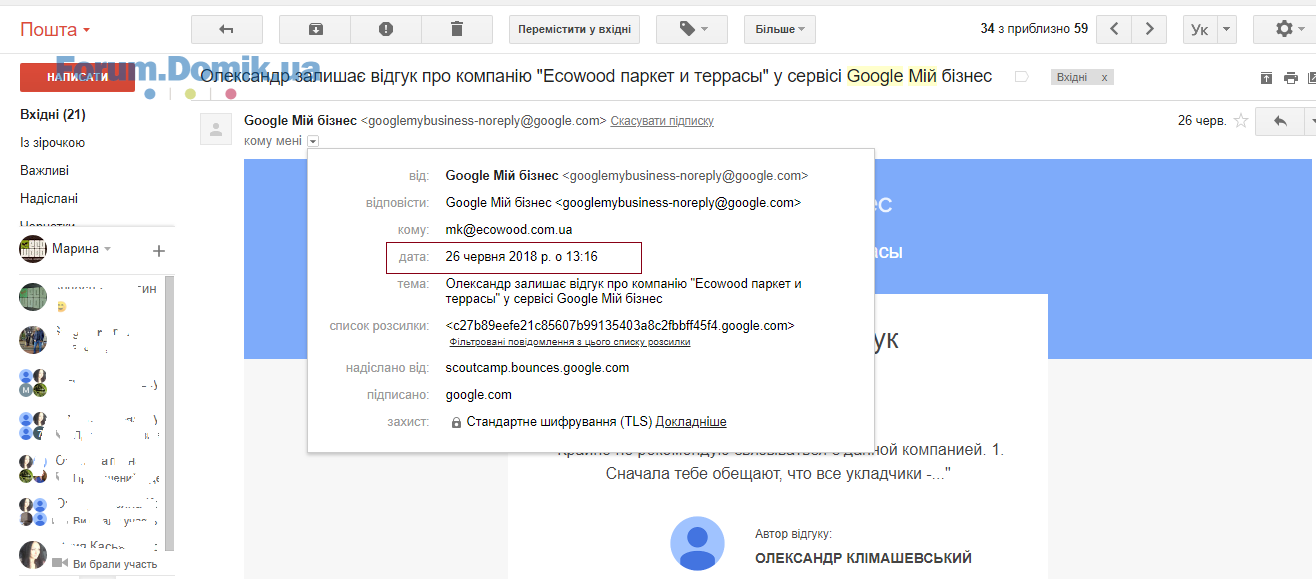Collapse the "кому мені" details arrow

pyautogui.click(x=313, y=141)
